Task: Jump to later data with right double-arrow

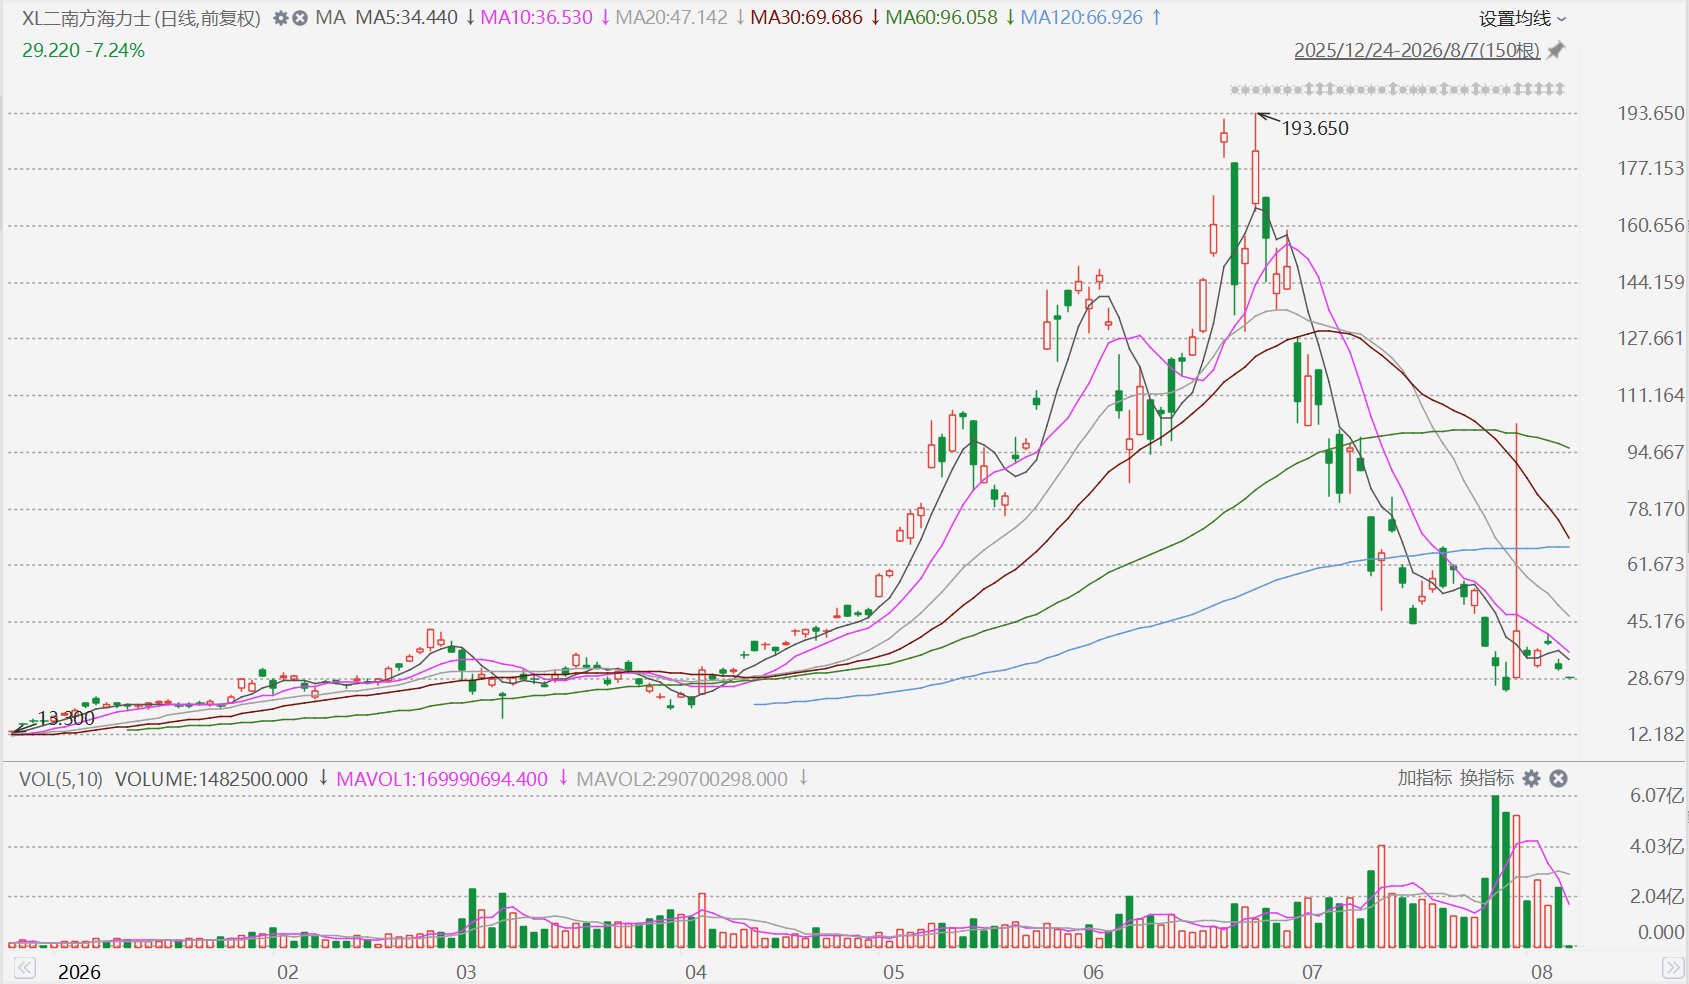Action: (1671, 968)
